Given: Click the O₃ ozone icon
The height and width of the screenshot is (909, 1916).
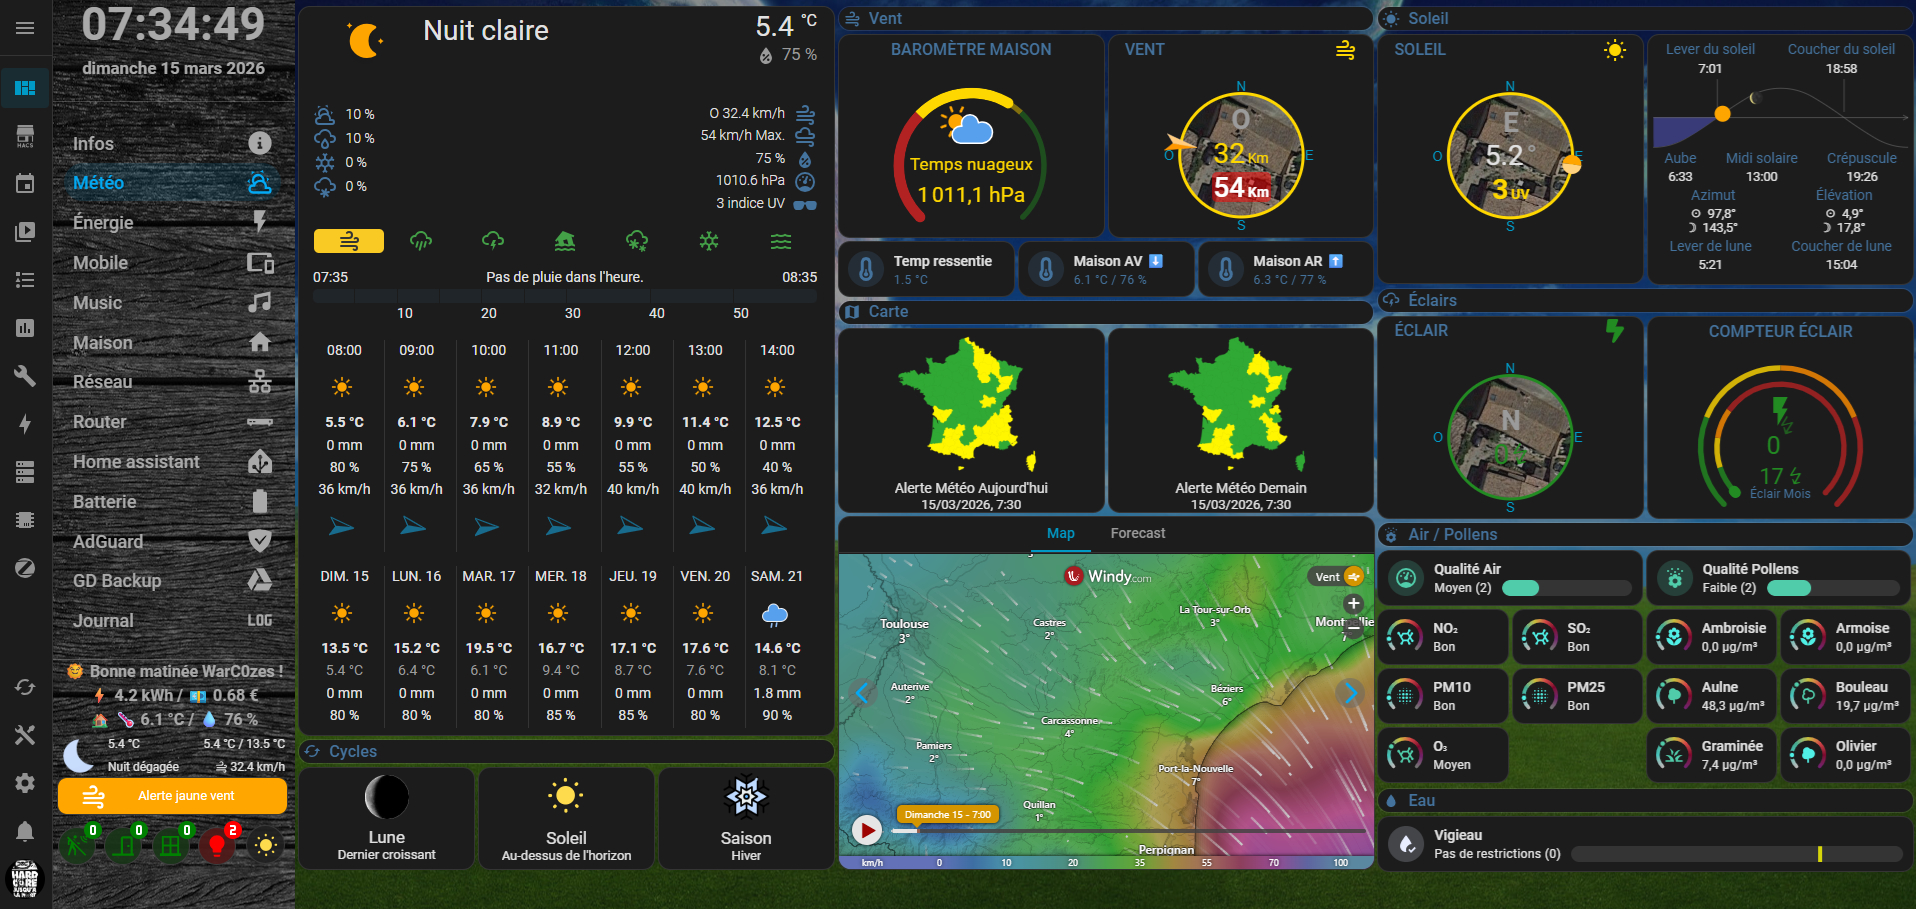Looking at the screenshot, I should tap(1405, 754).
